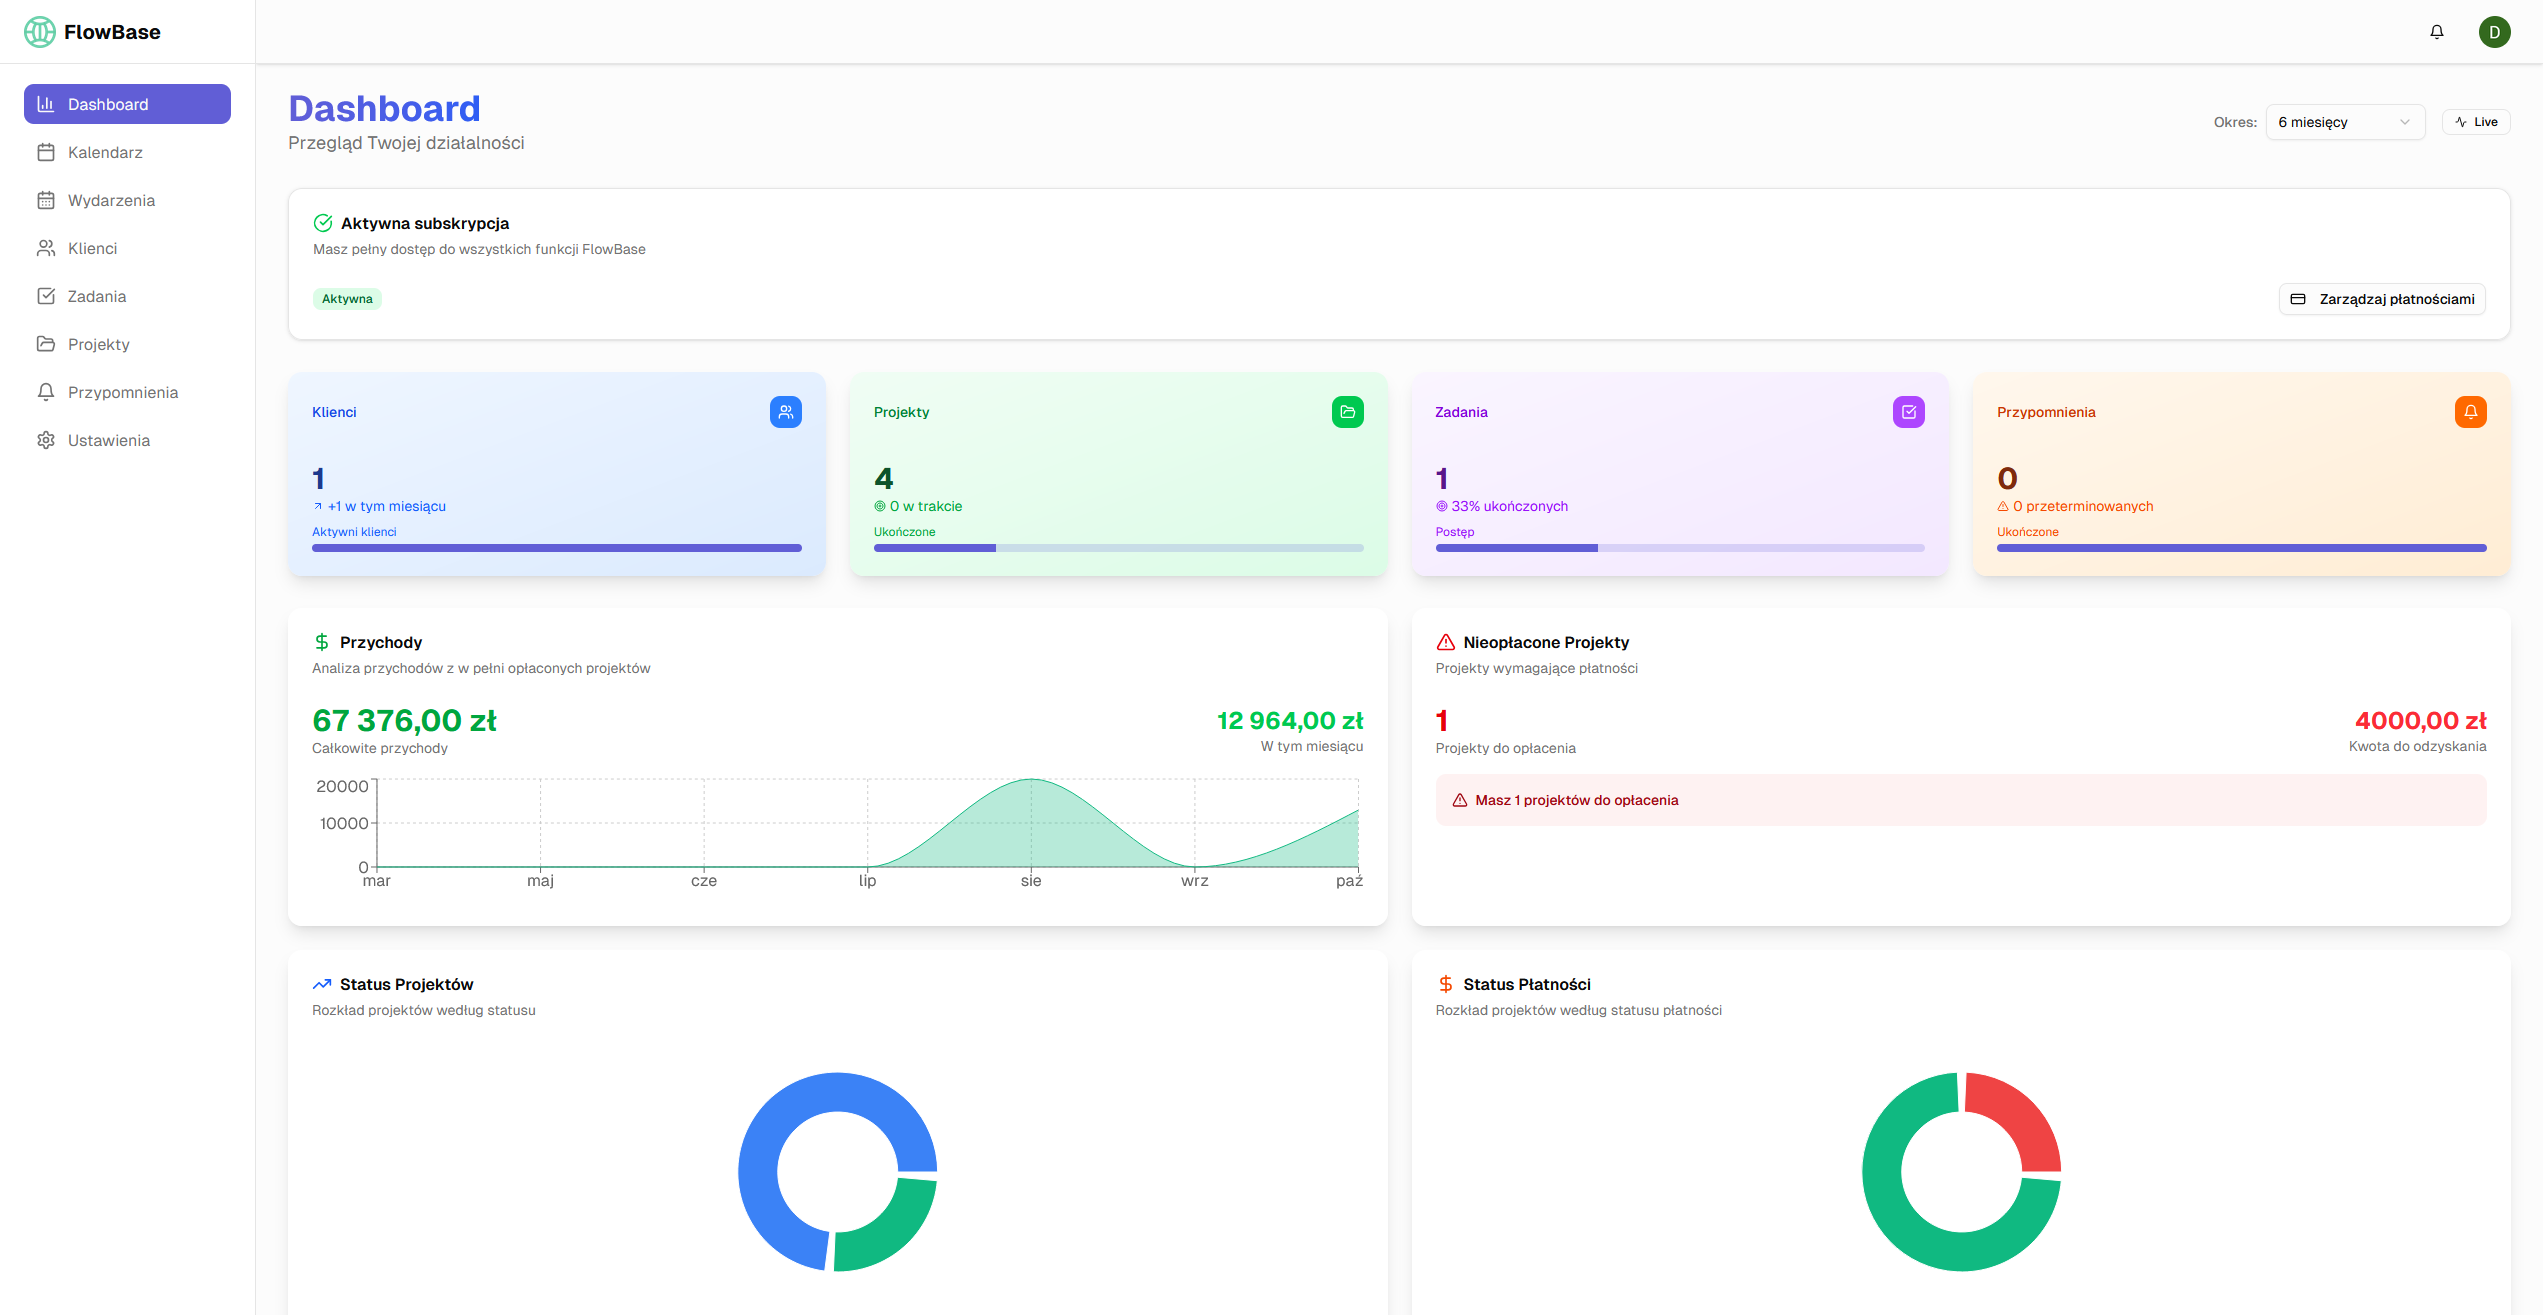Select the Dashboard sidebar icon
This screenshot has height=1315, width=2543.
46,103
